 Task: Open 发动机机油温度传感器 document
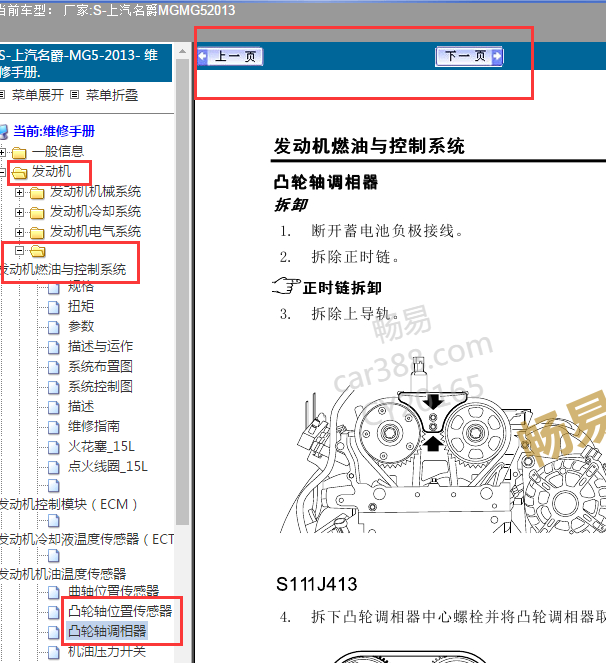(63, 574)
